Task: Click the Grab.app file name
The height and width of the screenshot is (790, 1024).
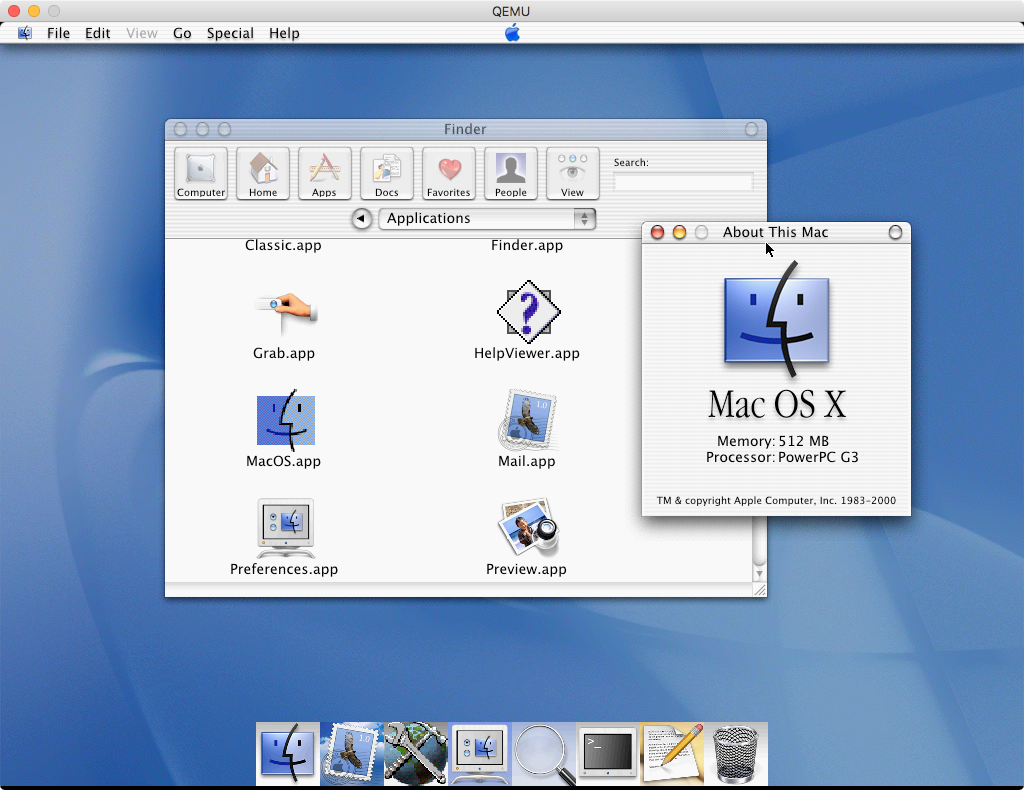Action: point(284,353)
